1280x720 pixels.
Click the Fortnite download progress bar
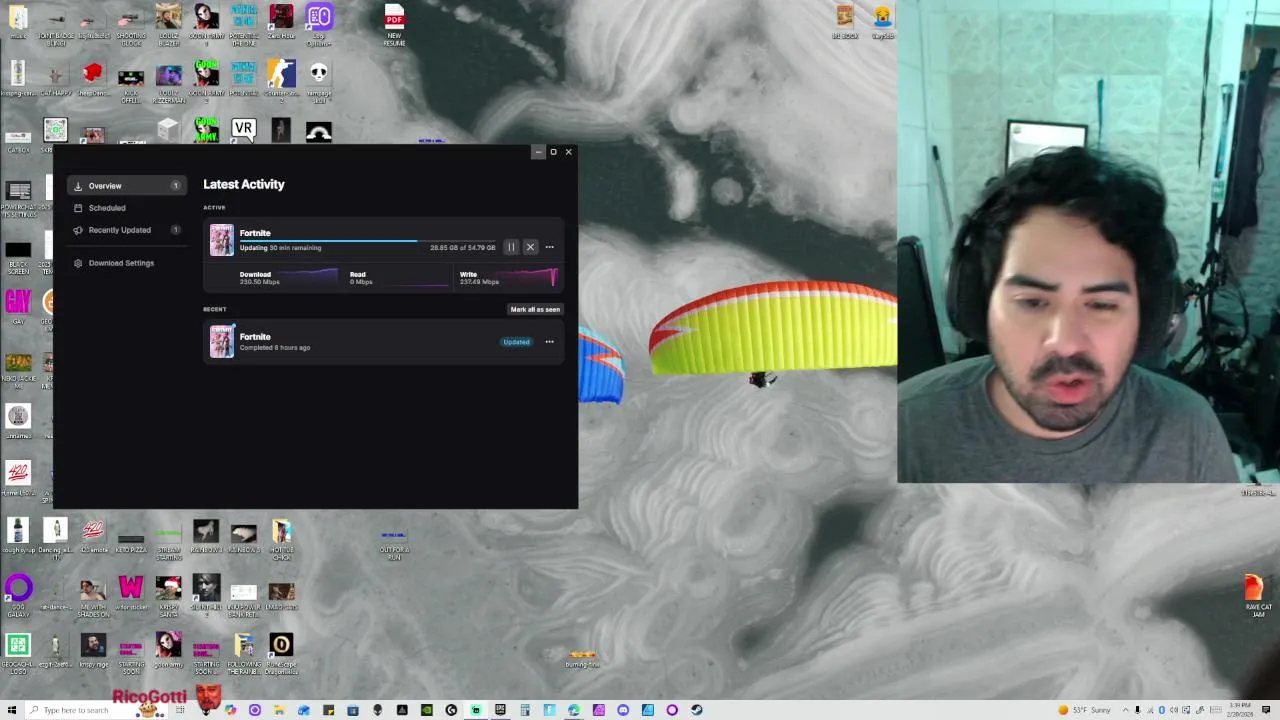point(367,241)
